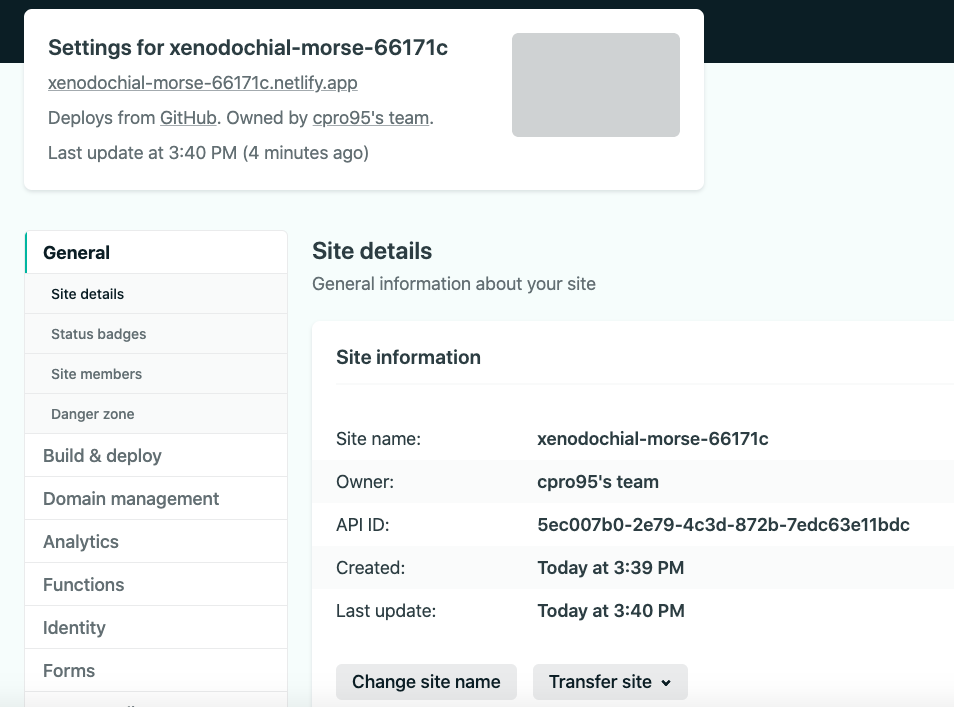Open Forms settings in the sidebar

click(x=156, y=670)
